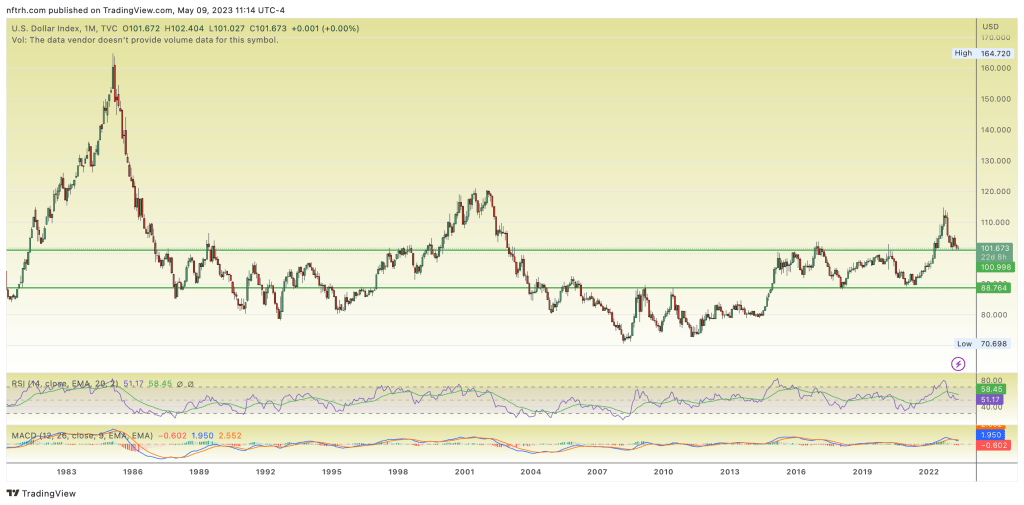Click the current price 101.673 axis label
This screenshot has width=1024, height=505.
click(x=994, y=248)
